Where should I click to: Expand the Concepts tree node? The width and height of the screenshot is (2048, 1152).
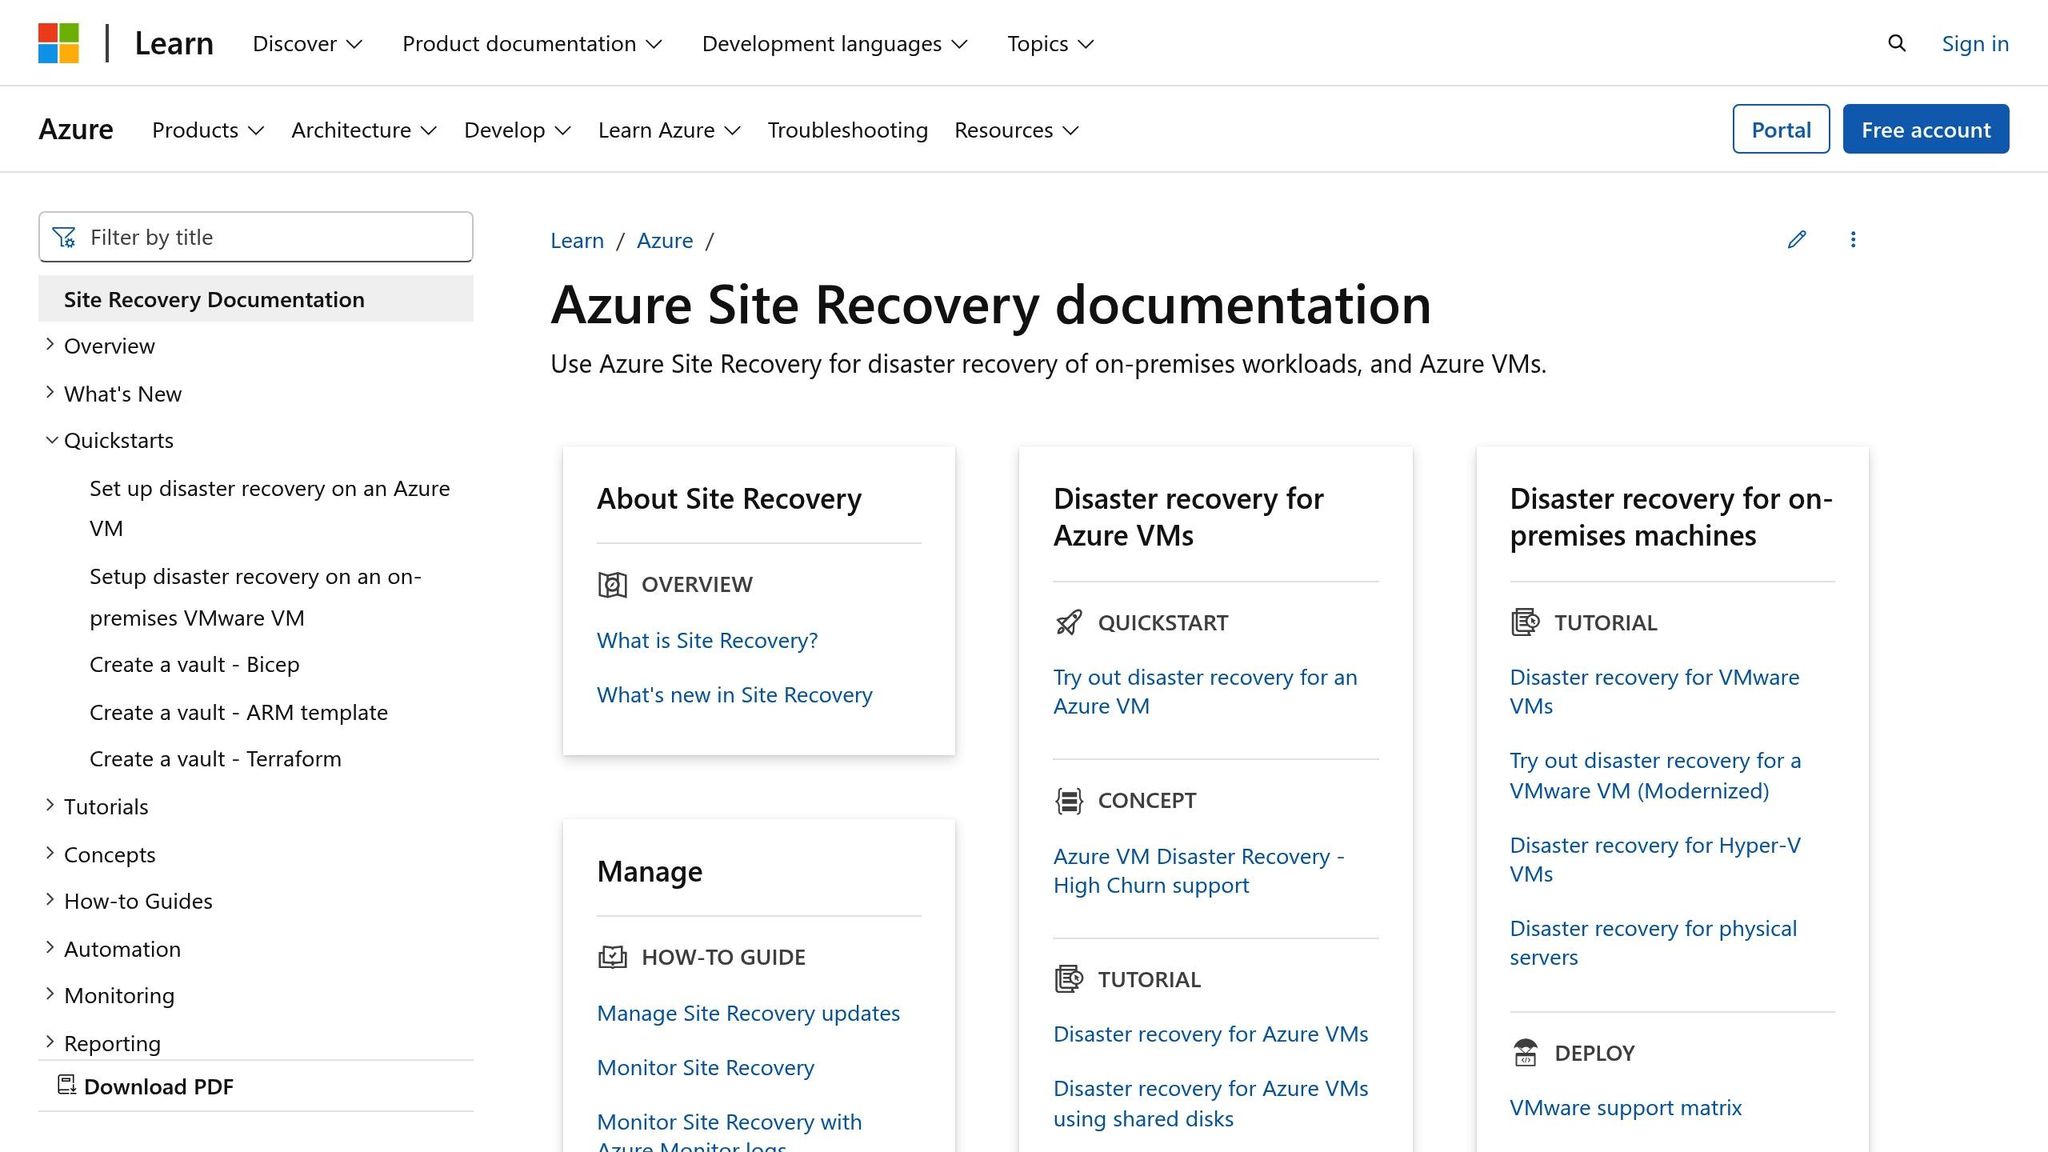(x=50, y=854)
